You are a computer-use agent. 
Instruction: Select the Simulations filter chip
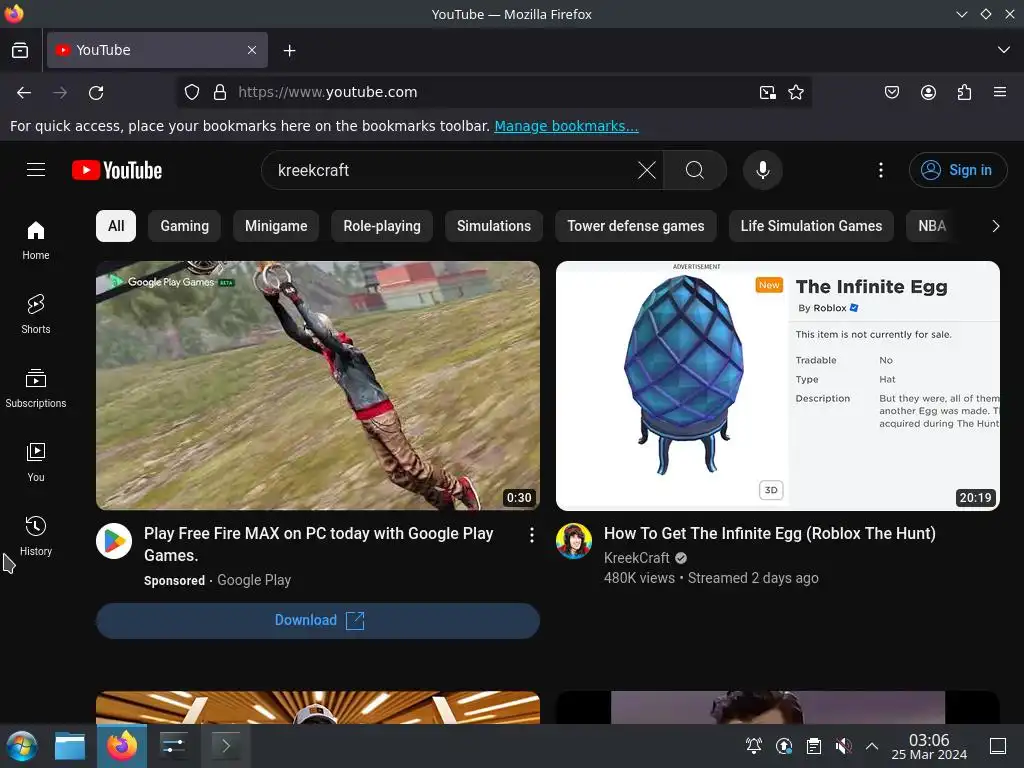[494, 226]
